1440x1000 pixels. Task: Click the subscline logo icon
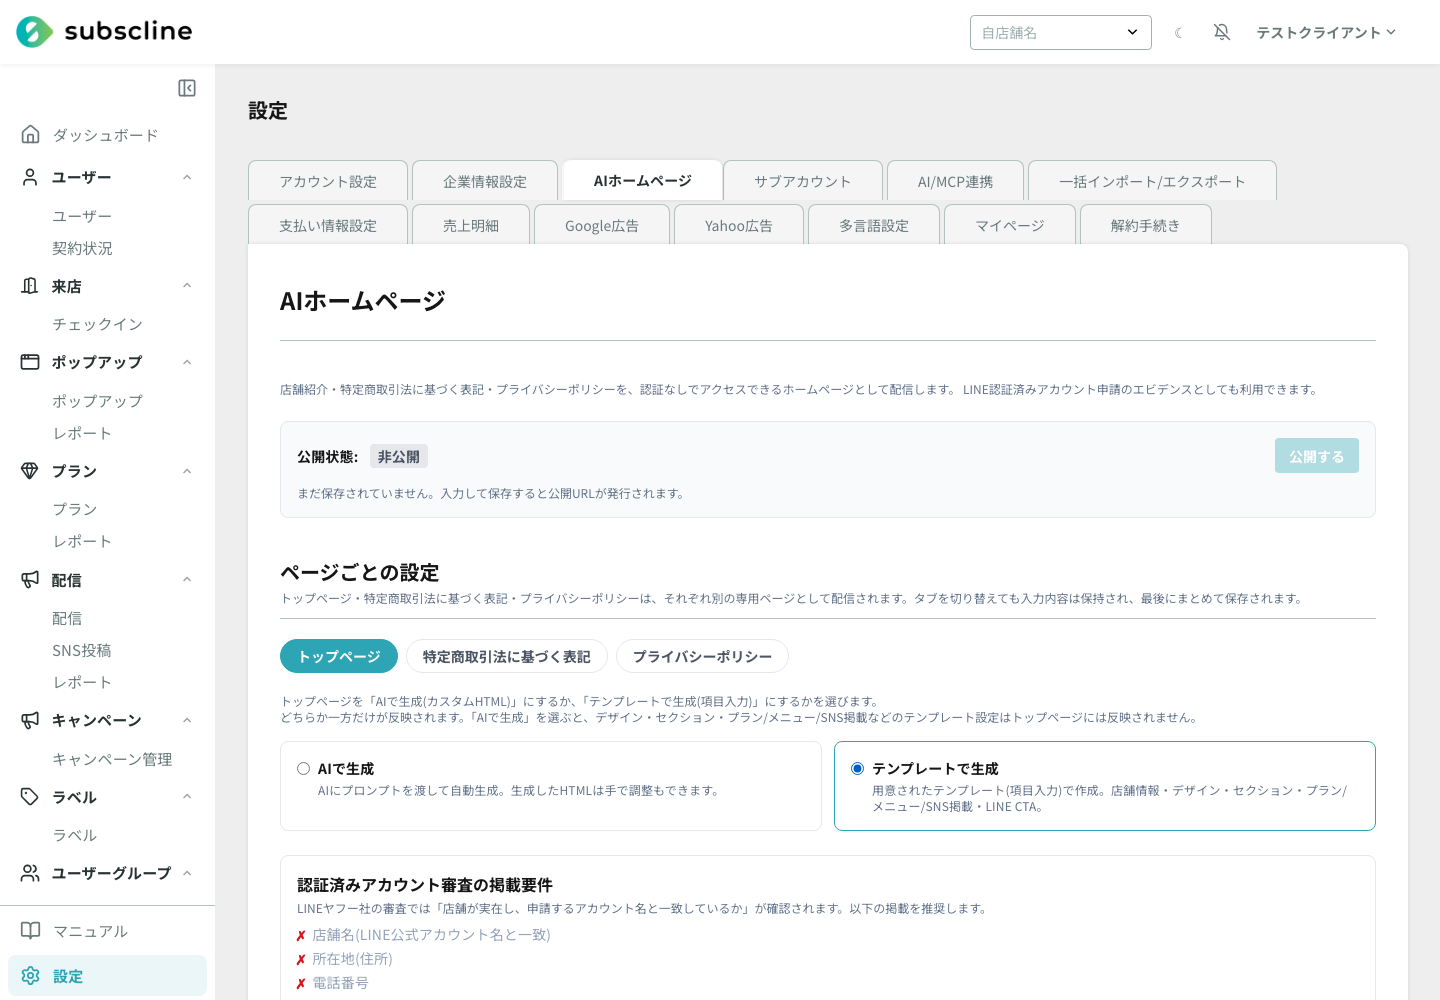(34, 32)
